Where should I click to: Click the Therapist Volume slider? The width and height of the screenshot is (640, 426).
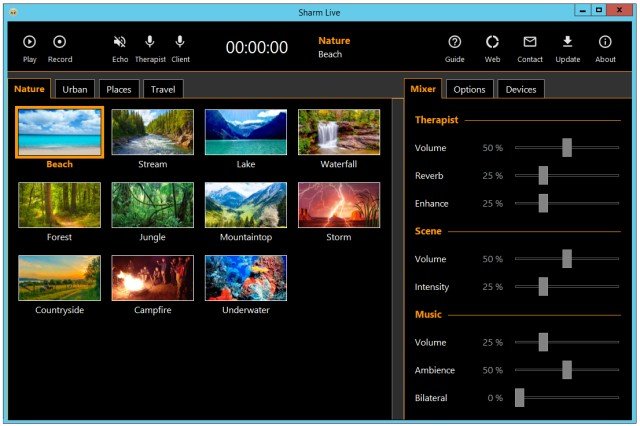pyautogui.click(x=567, y=148)
